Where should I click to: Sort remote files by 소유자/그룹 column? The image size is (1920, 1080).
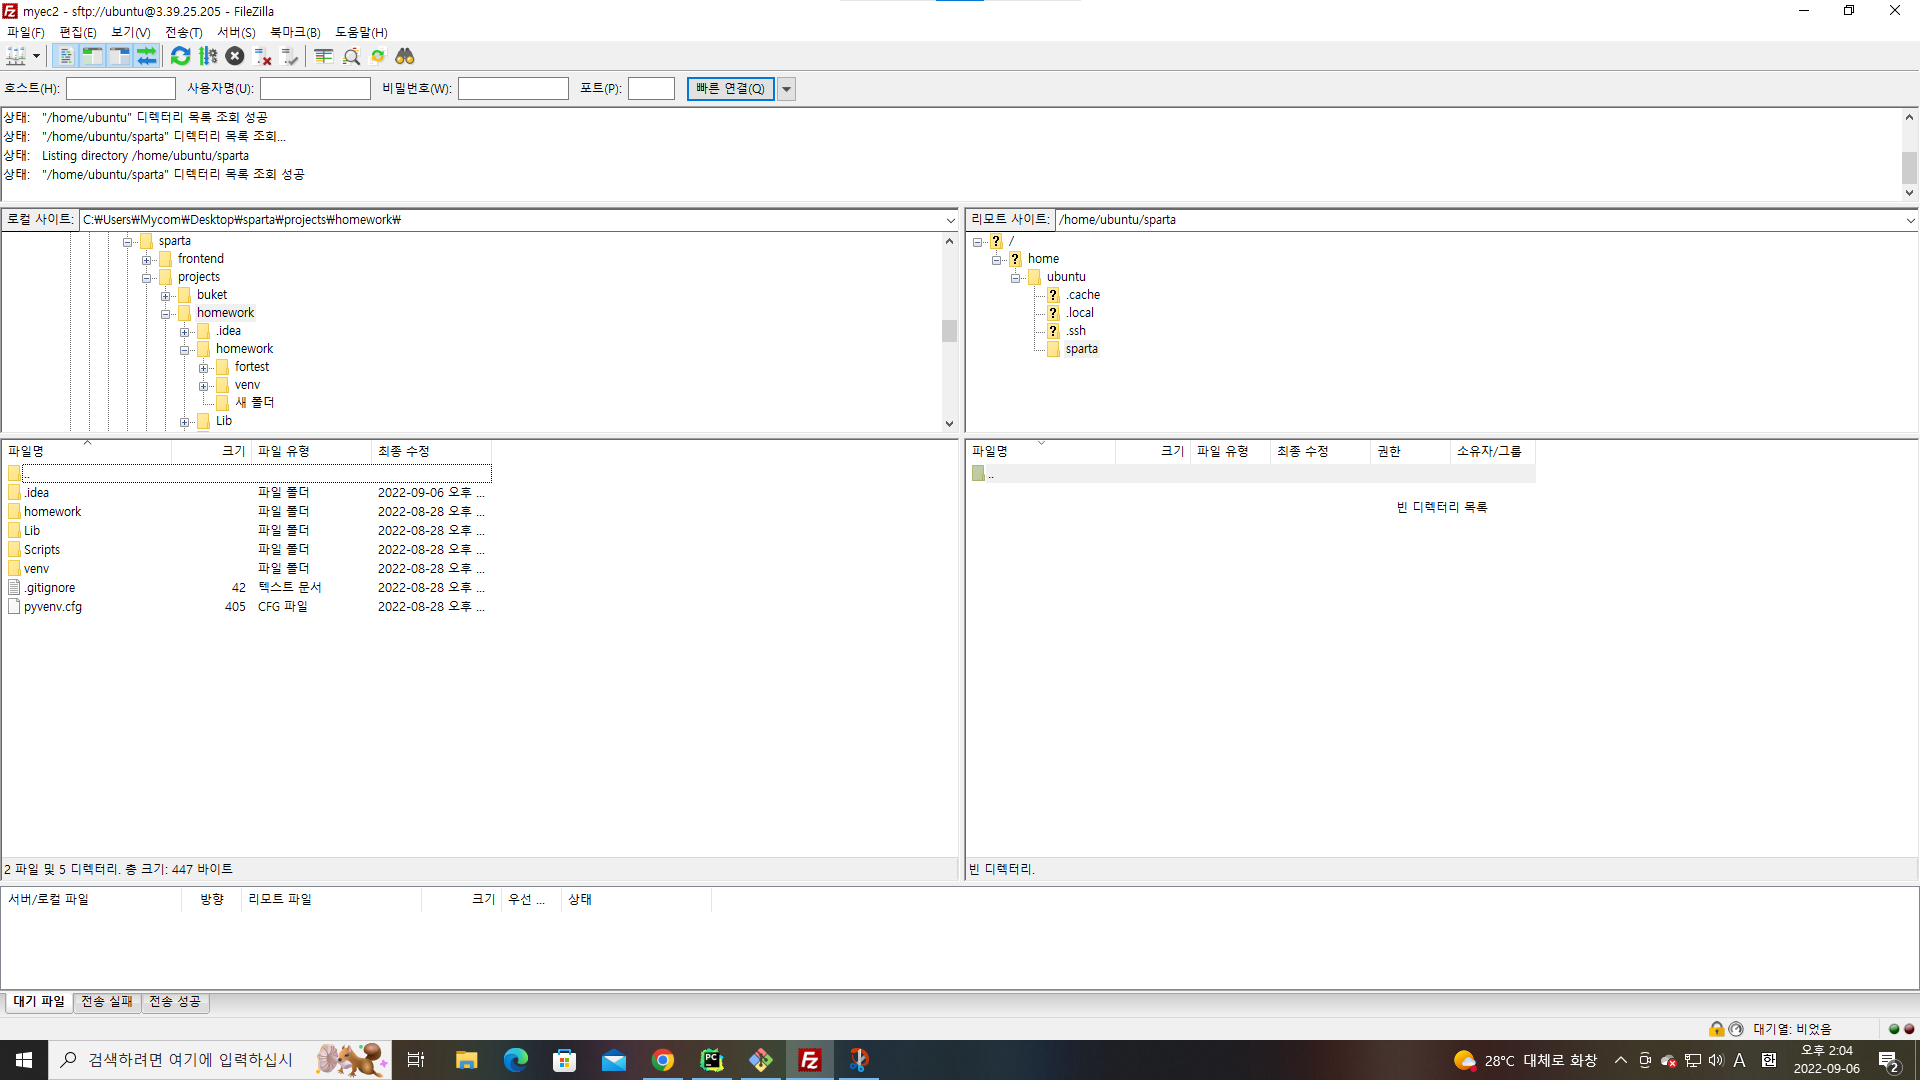point(1492,452)
